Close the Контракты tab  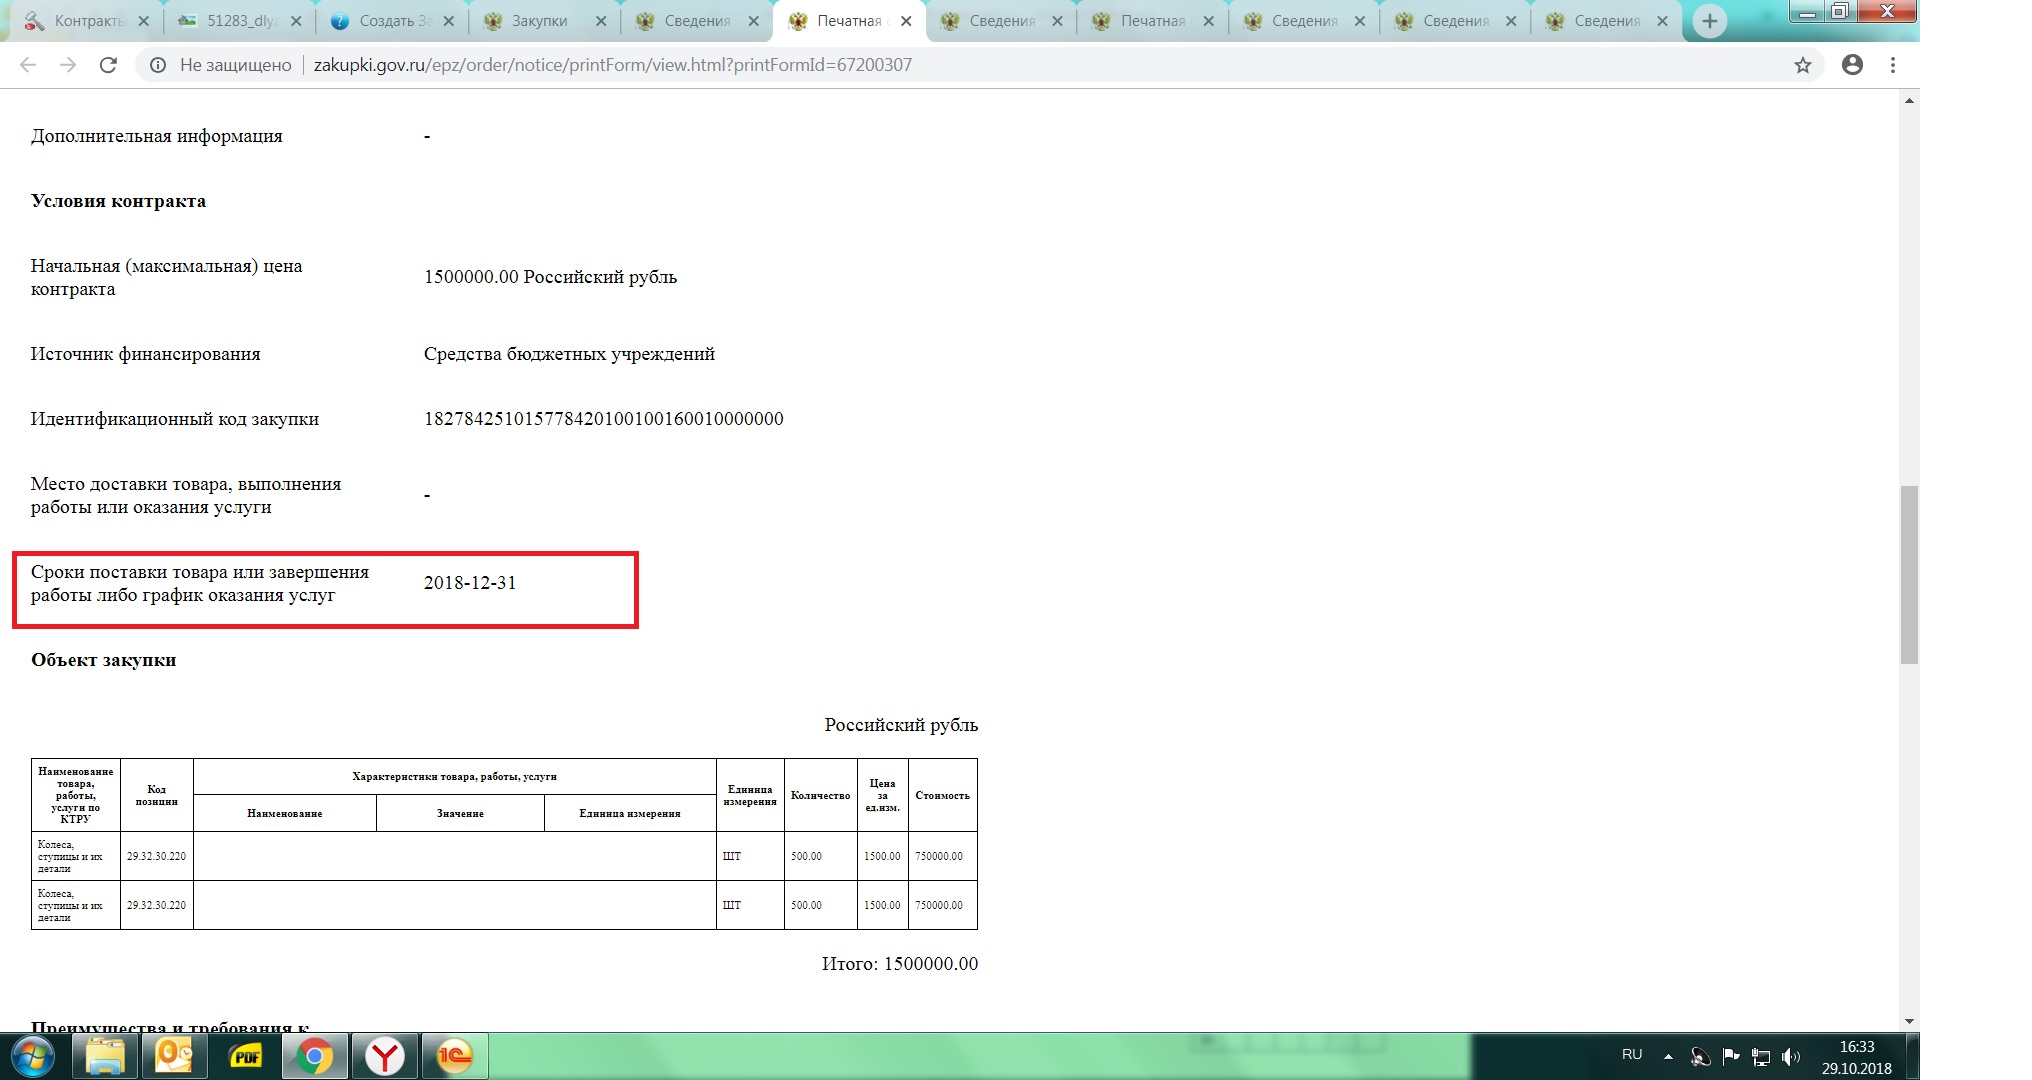143,21
